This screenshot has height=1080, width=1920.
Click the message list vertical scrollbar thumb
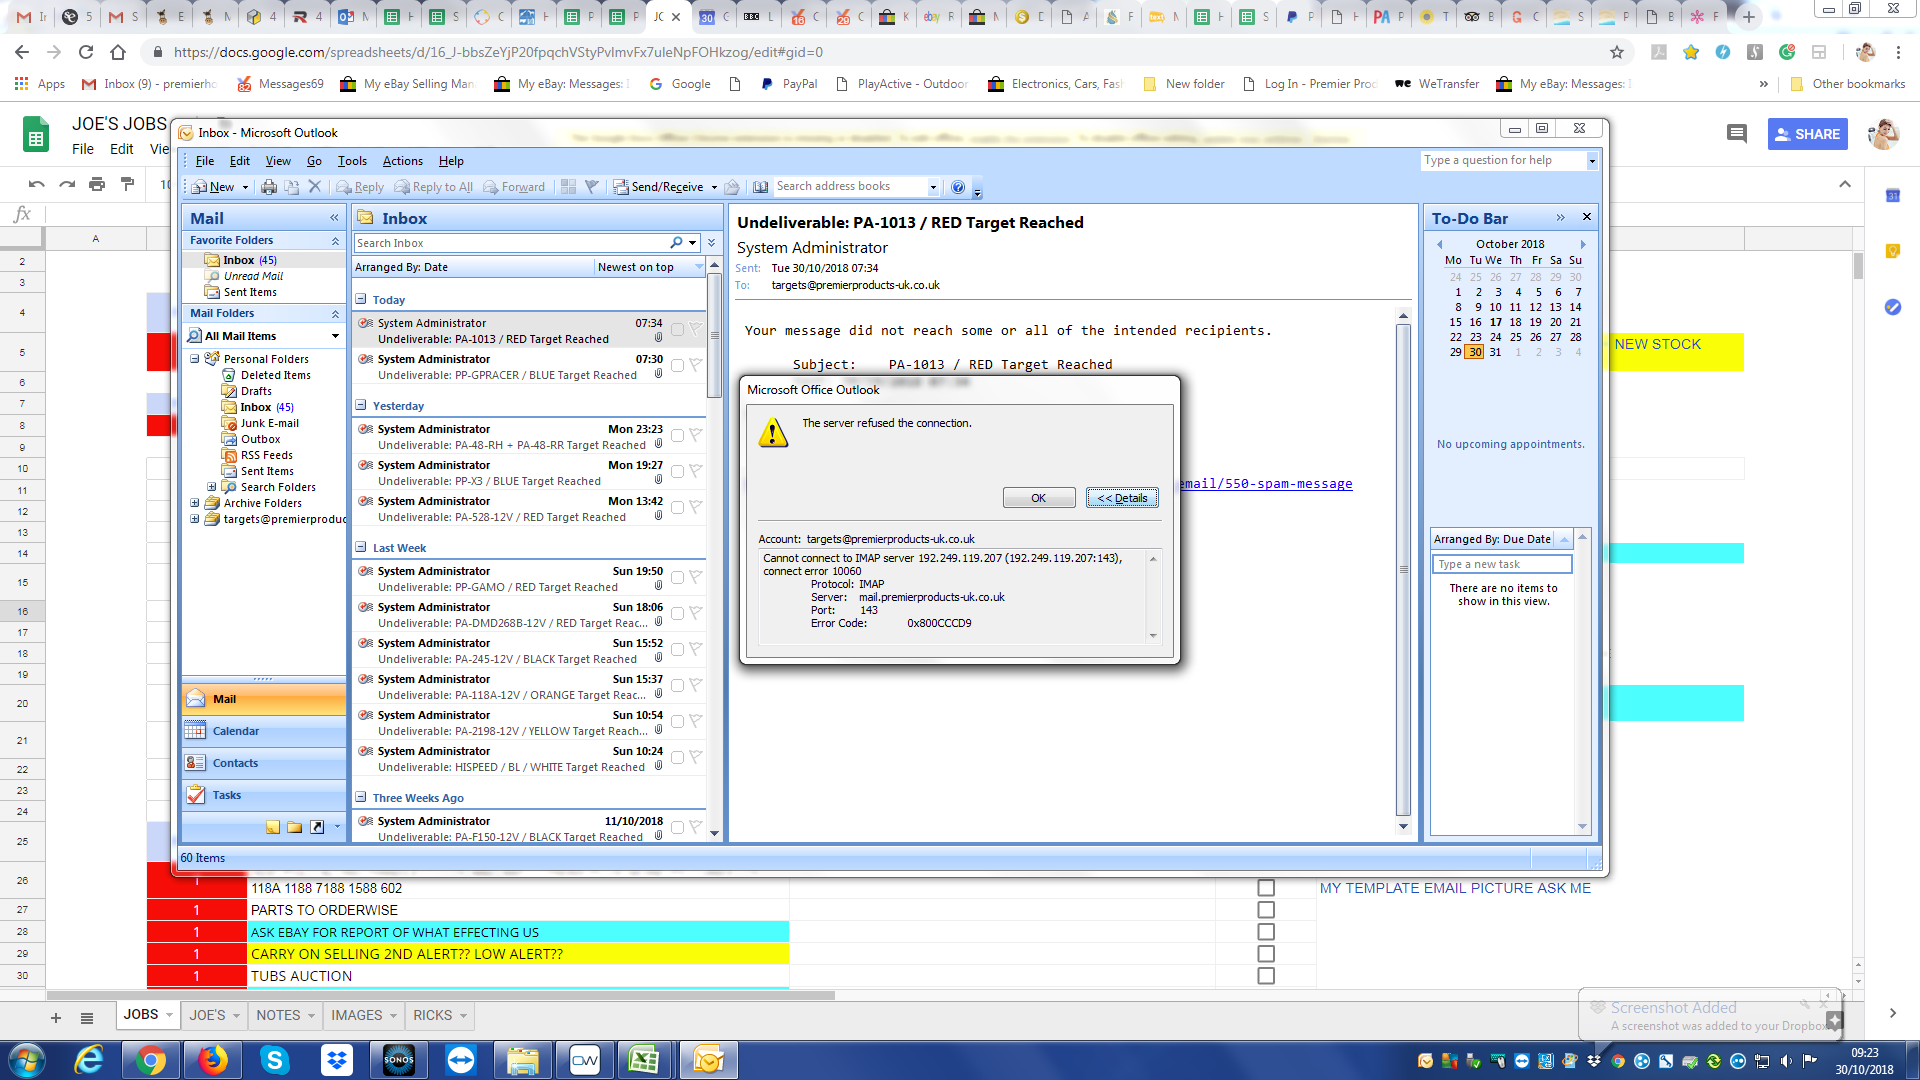tap(714, 336)
